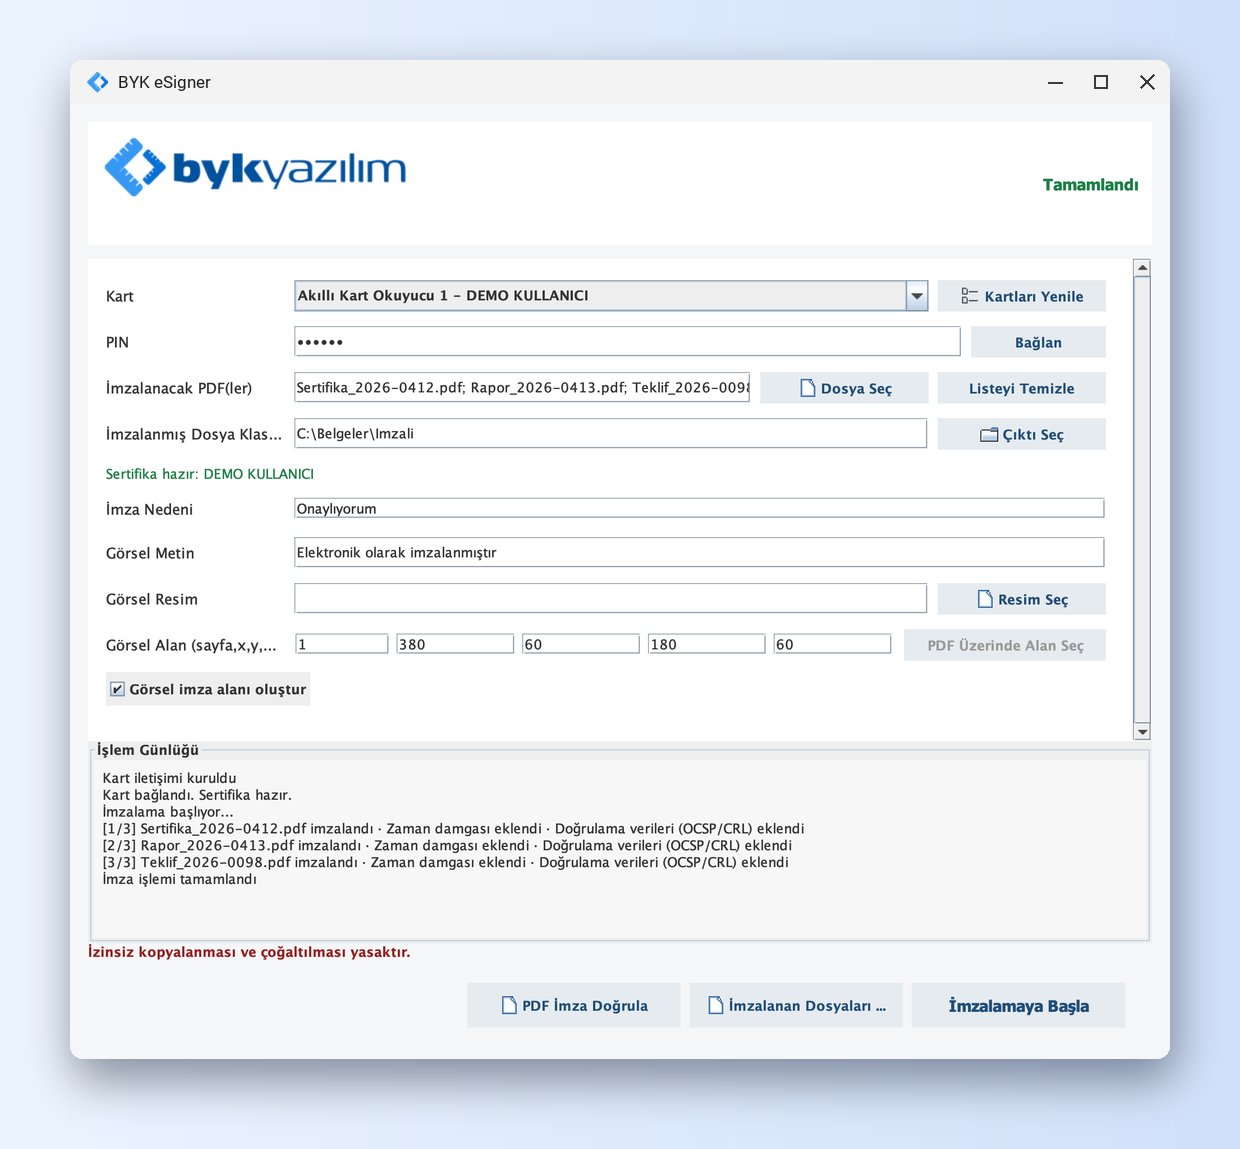This screenshot has width=1240, height=1149.
Task: Click the İmzalanan Dosyaları button
Action: 796,1005
